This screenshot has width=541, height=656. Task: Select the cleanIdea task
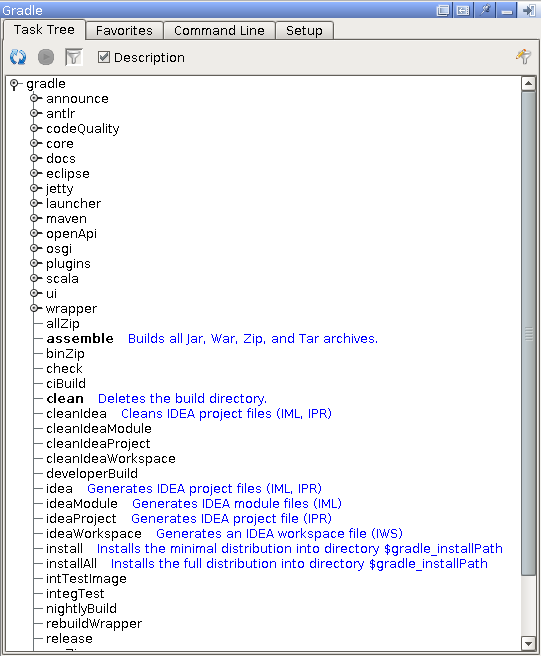click(x=76, y=414)
